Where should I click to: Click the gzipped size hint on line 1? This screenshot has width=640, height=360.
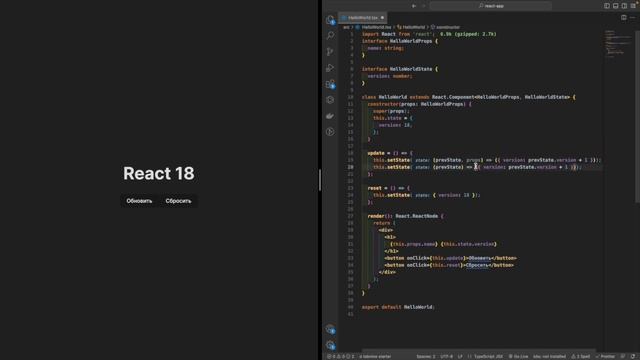468,34
